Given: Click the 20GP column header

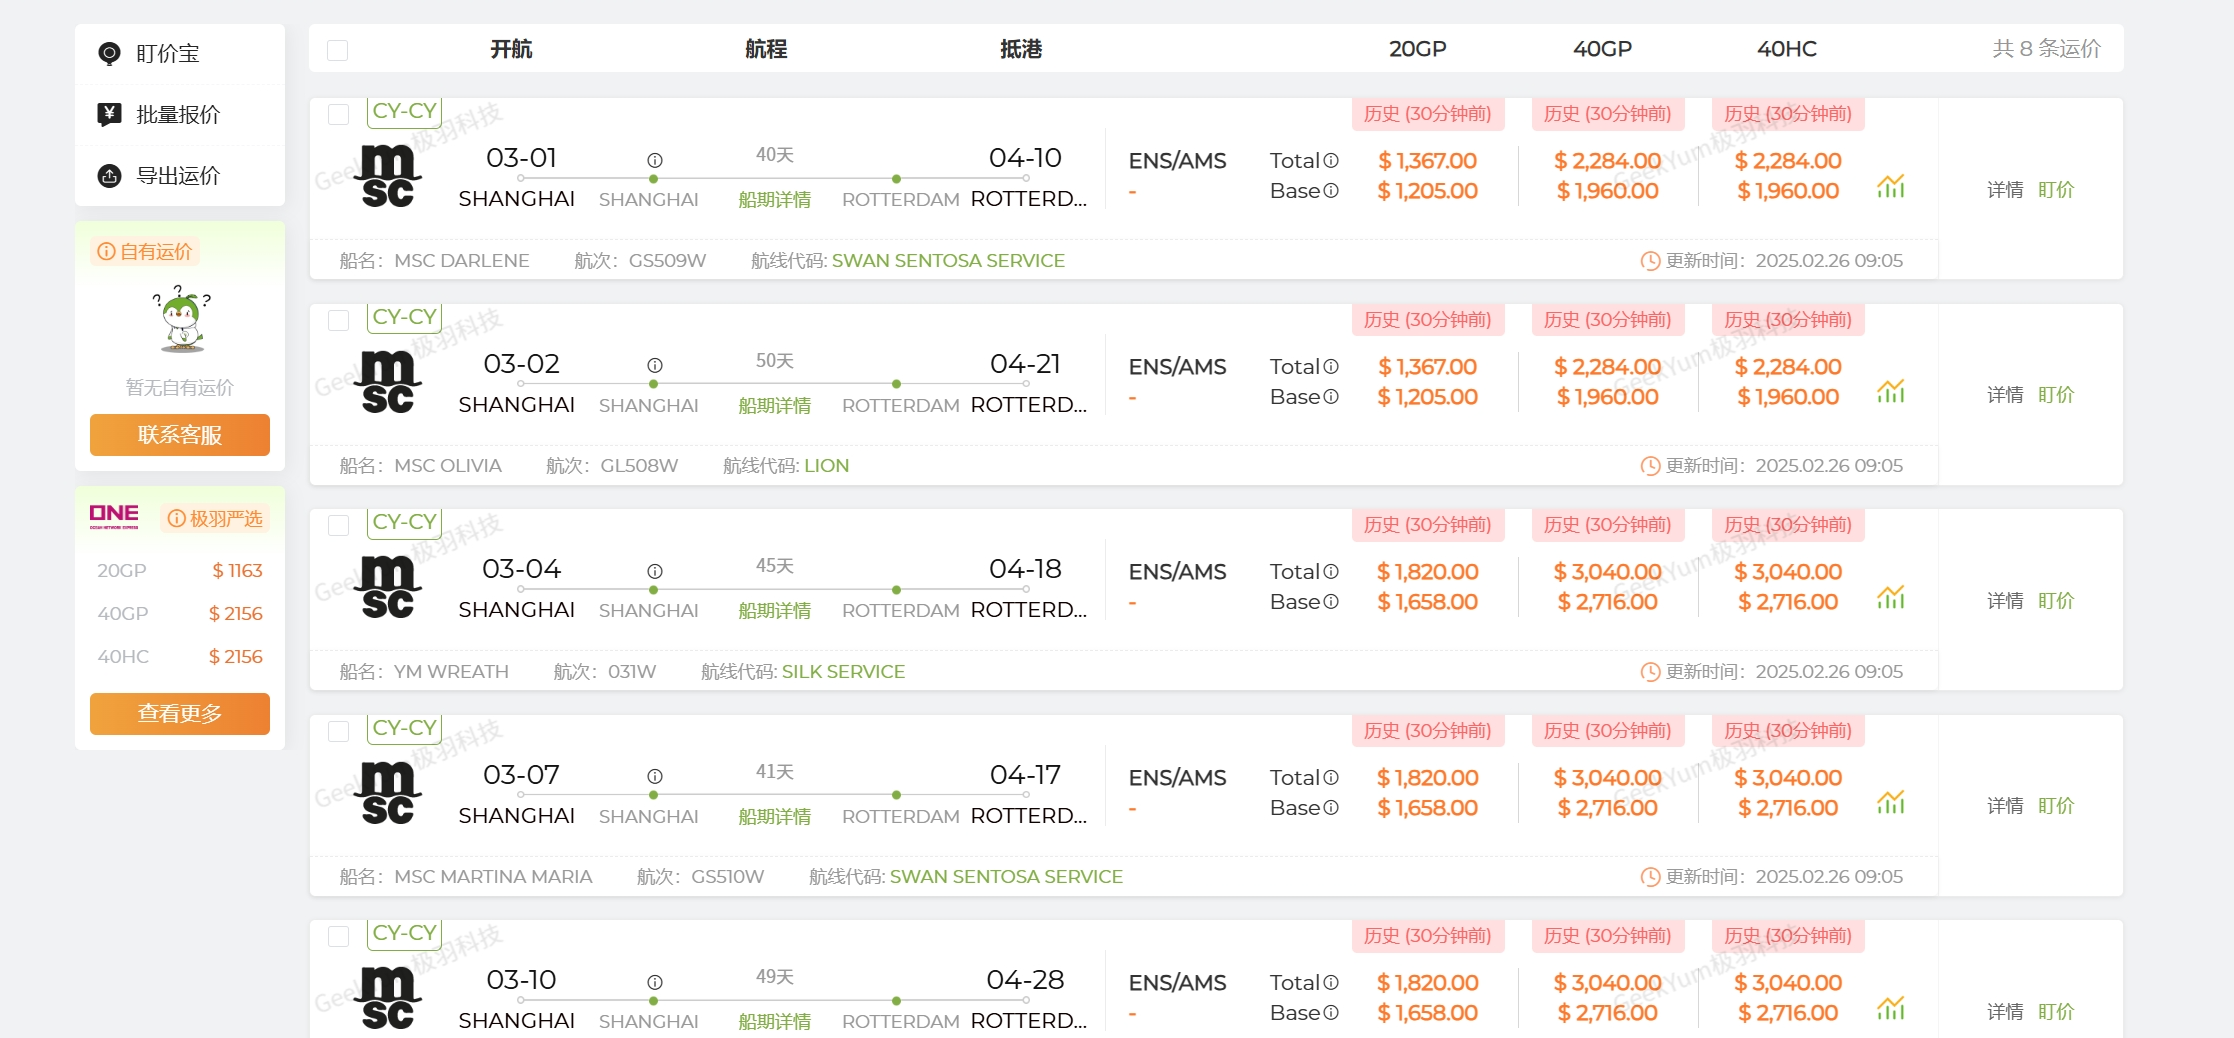Looking at the screenshot, I should coord(1417,49).
